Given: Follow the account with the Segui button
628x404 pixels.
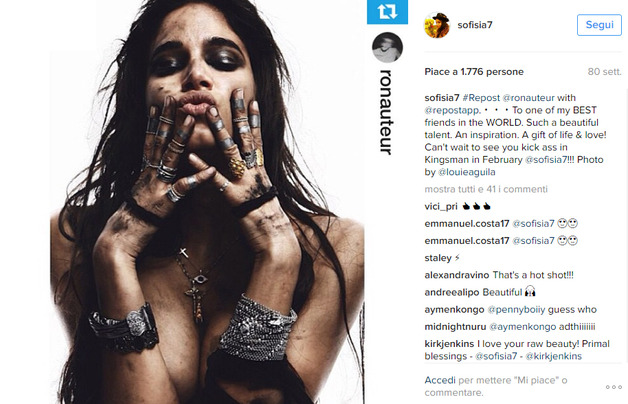Looking at the screenshot, I should pyautogui.click(x=599, y=25).
